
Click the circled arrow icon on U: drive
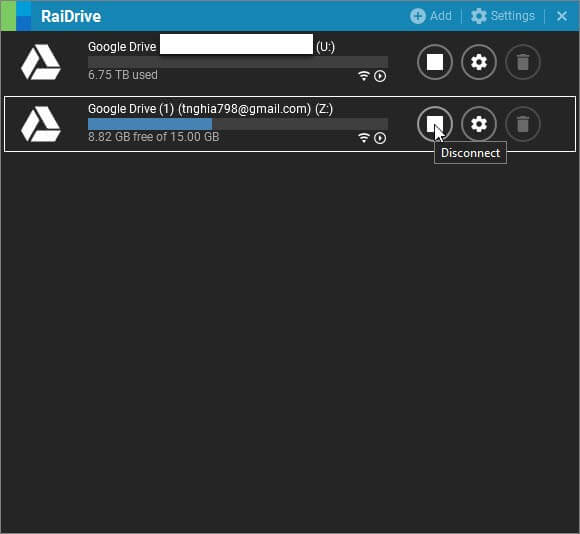pos(380,76)
